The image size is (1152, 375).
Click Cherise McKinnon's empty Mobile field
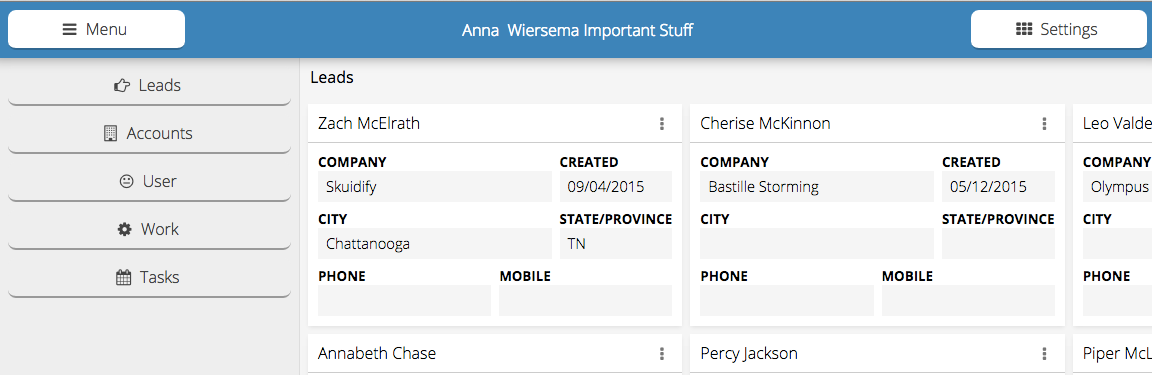[x=968, y=301]
